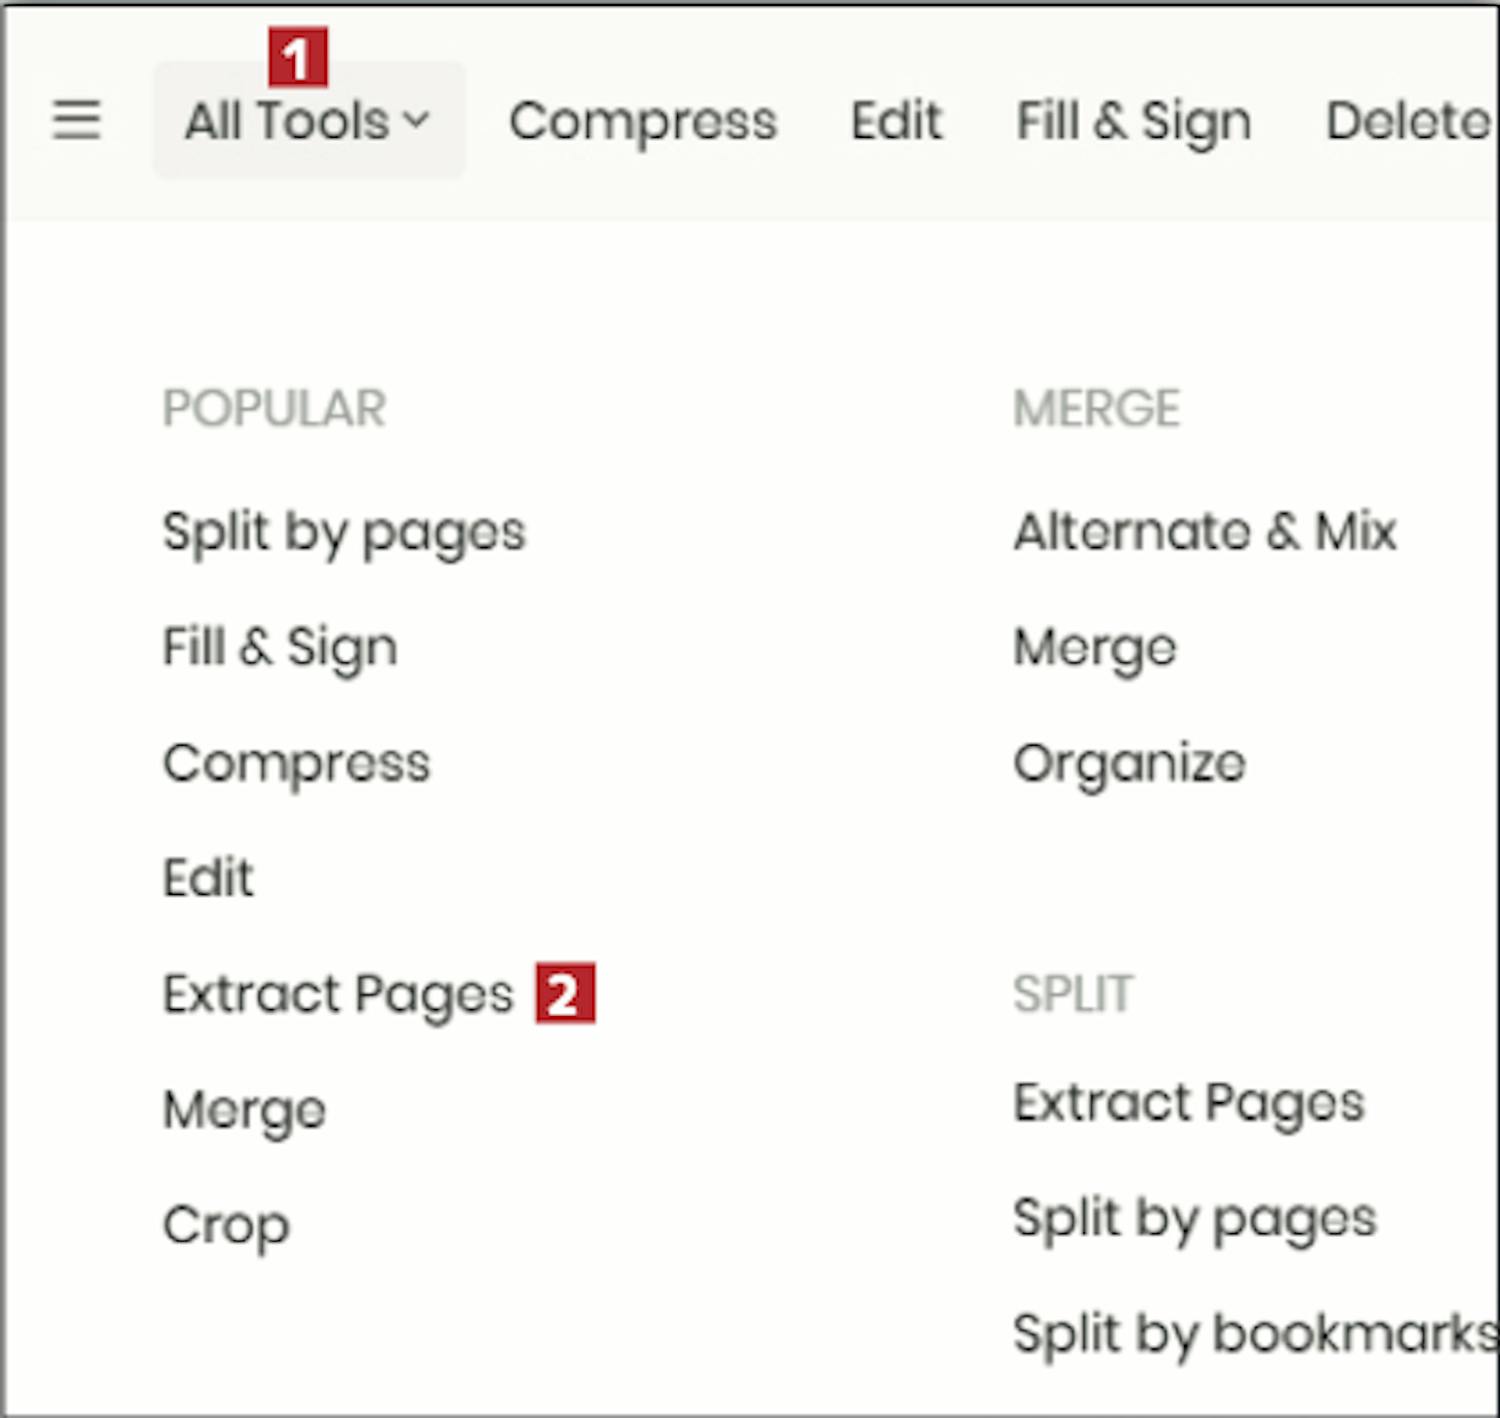1500x1418 pixels.
Task: Choose Split by pages under Split
Action: pyautogui.click(x=1194, y=1219)
